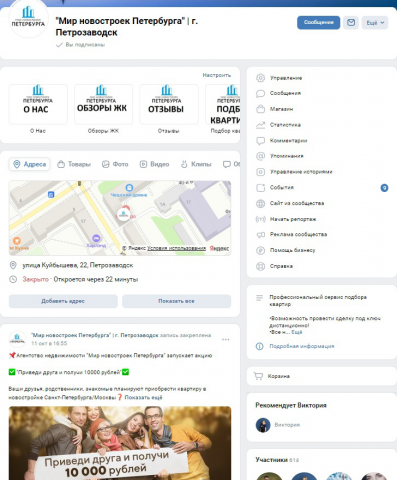
Task: Open the Корзина link
Action: [x=279, y=376]
